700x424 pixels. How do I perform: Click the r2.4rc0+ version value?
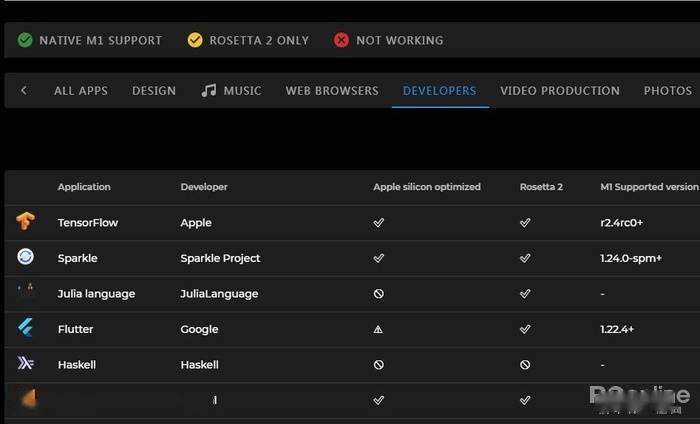[621, 223]
